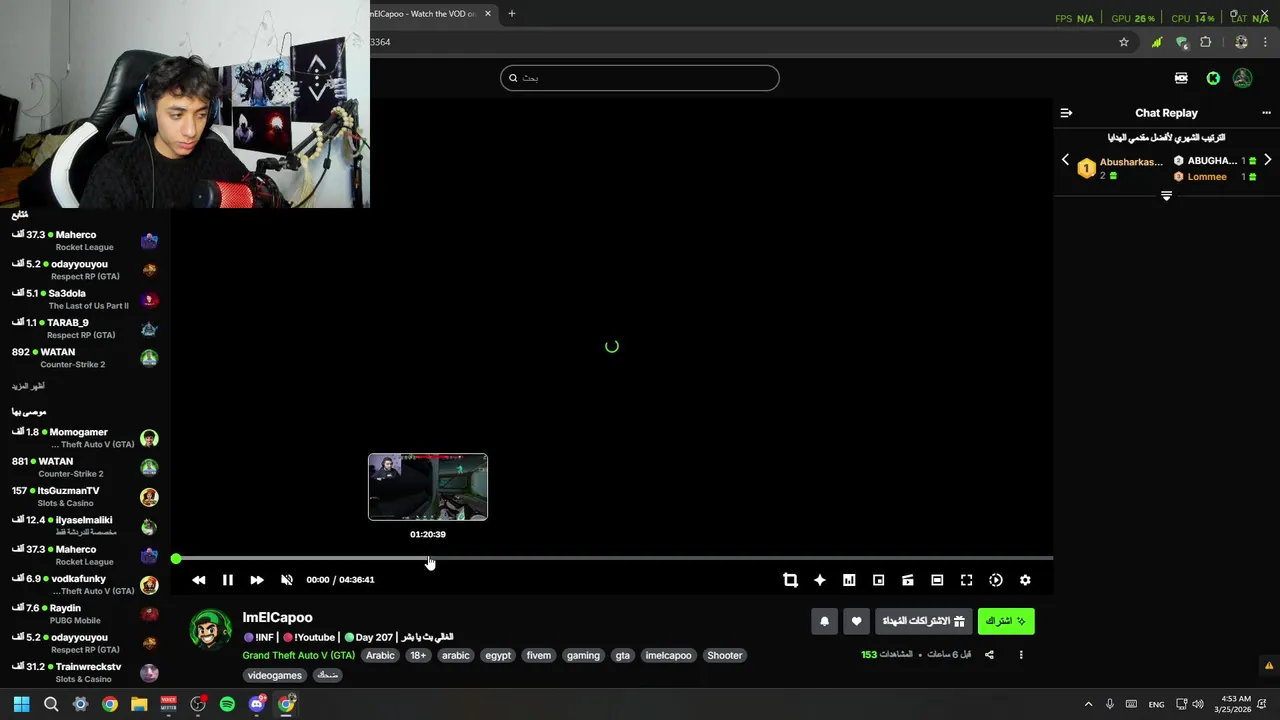The image size is (1280, 720).
Task: Open Spotify from the taskbar
Action: click(227, 704)
